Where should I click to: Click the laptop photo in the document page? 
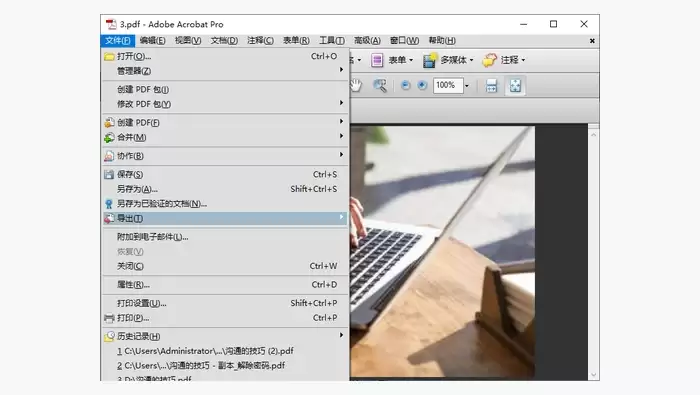click(442, 251)
